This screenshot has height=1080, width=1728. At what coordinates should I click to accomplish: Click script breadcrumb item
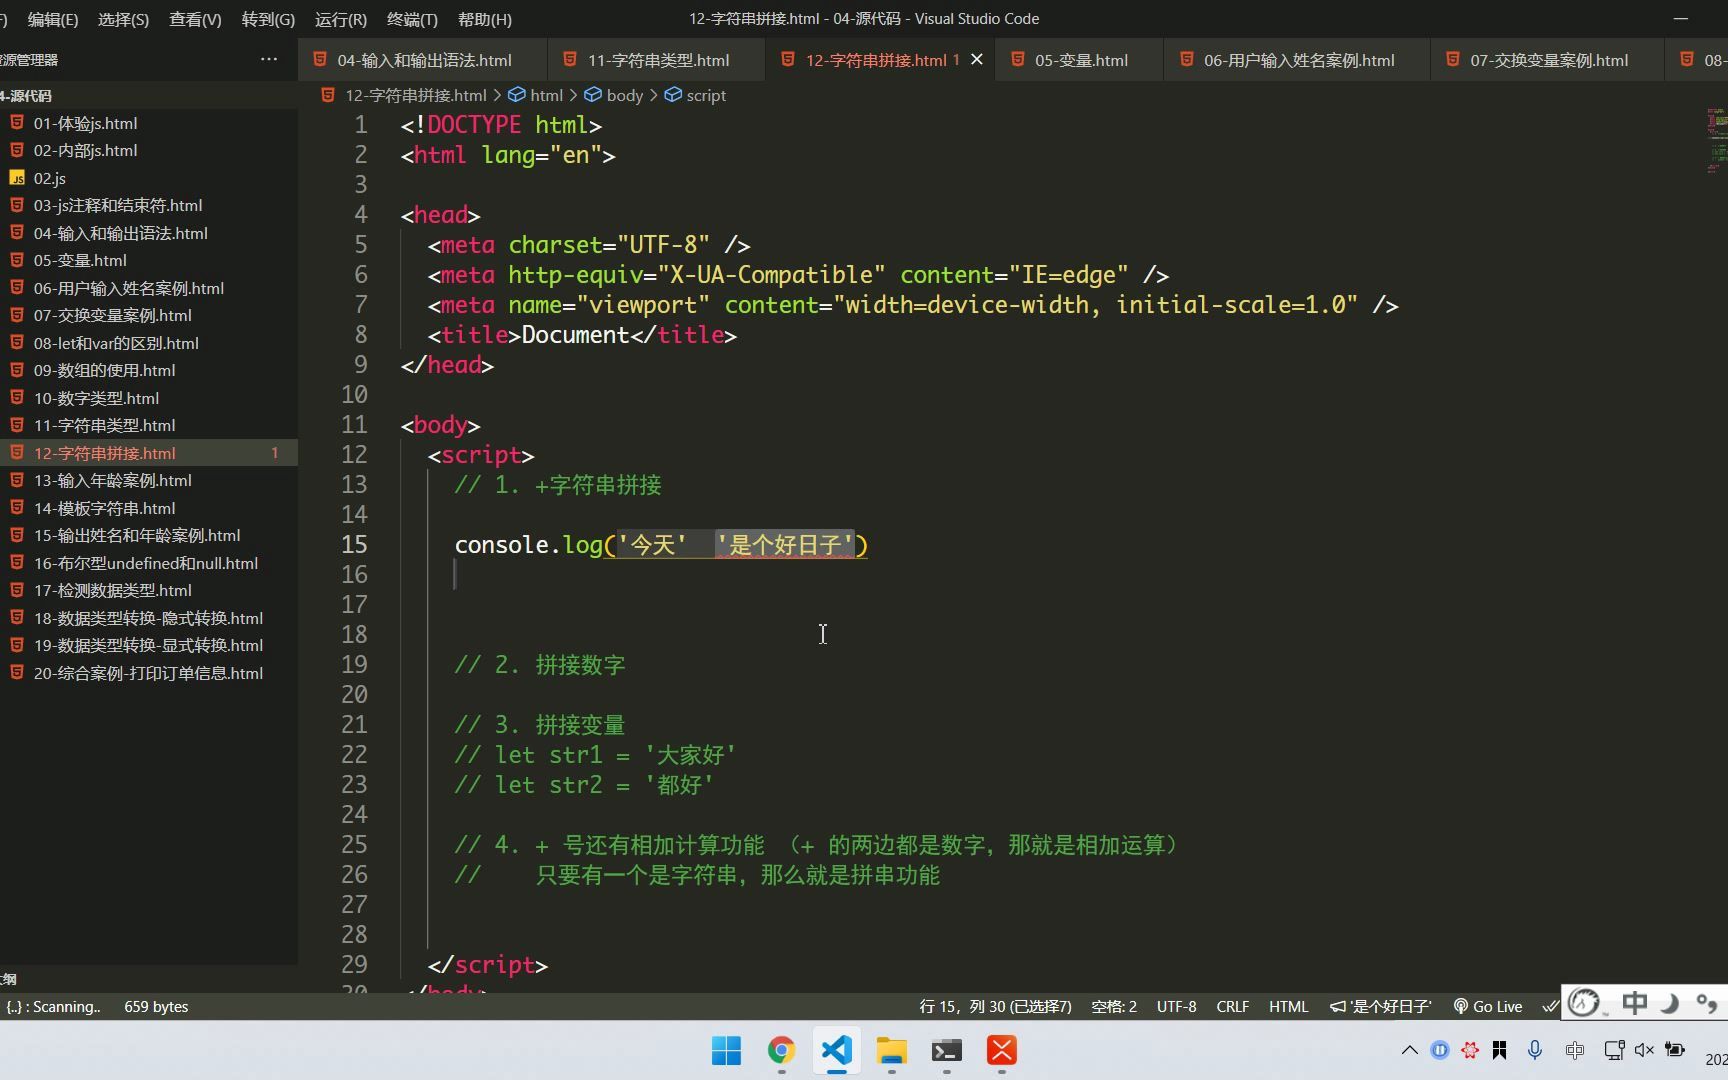[706, 95]
